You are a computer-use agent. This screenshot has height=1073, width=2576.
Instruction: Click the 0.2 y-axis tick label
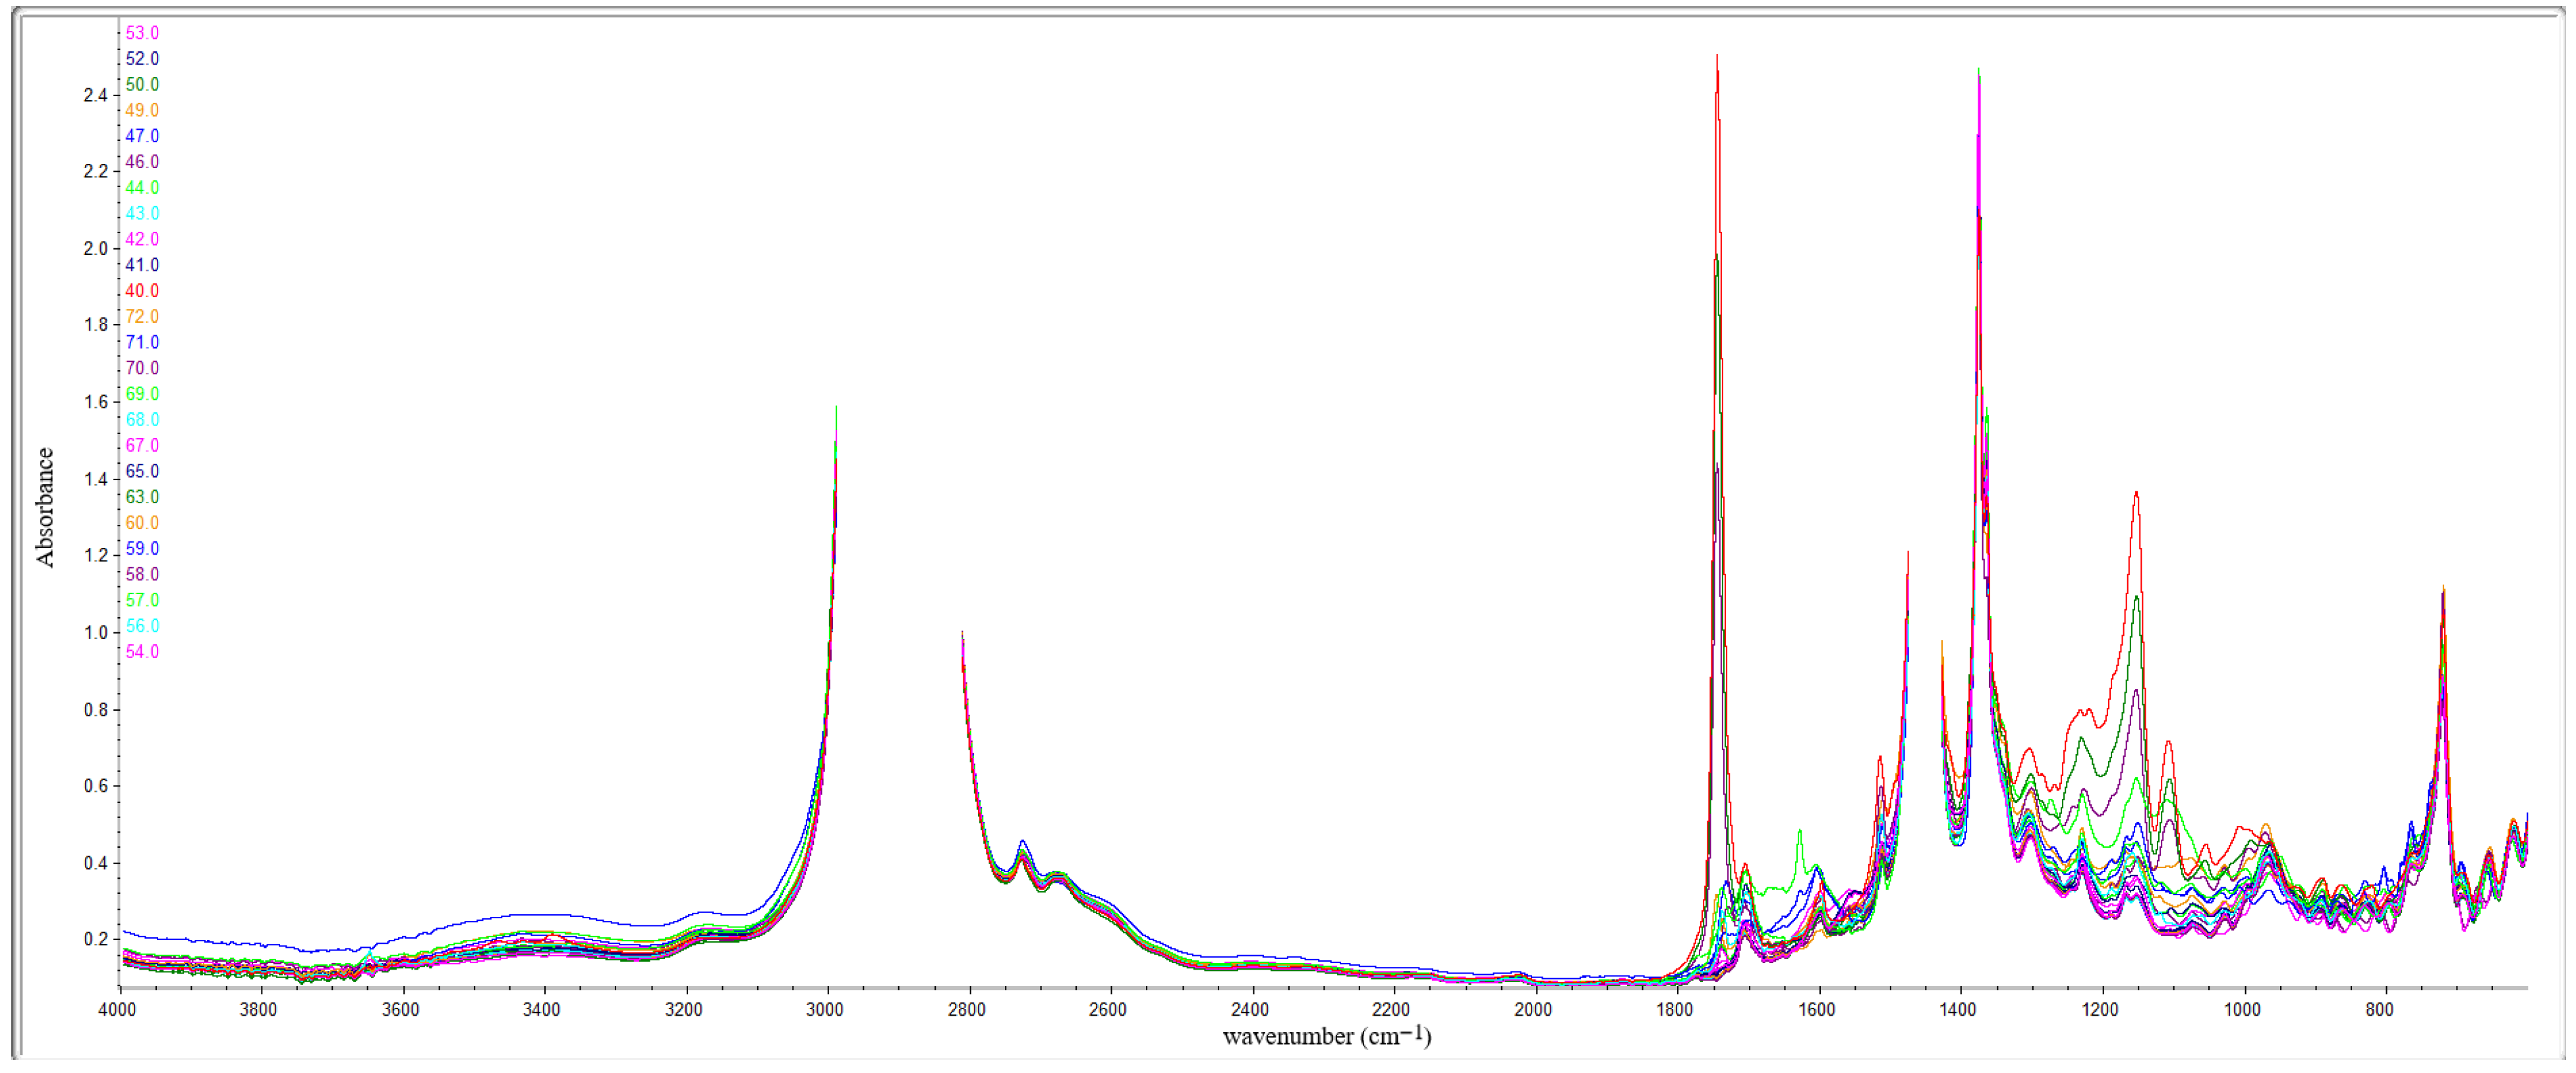[95, 939]
